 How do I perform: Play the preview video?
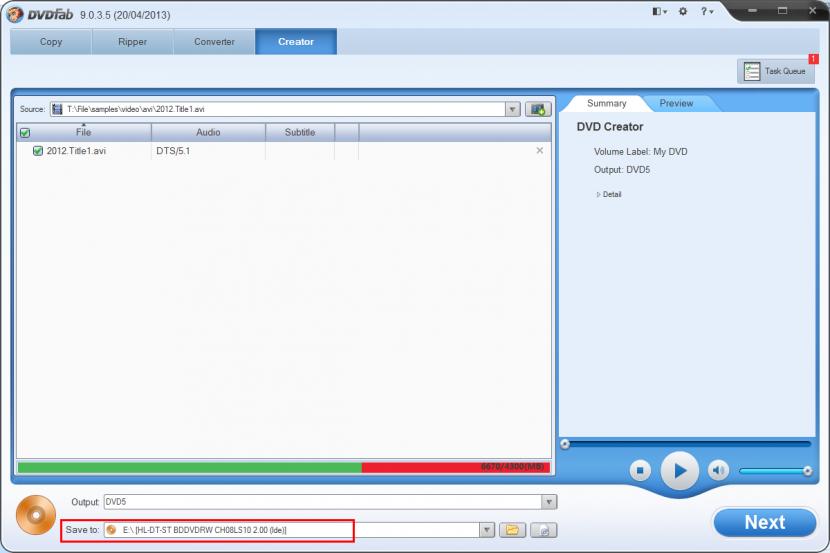(680, 470)
